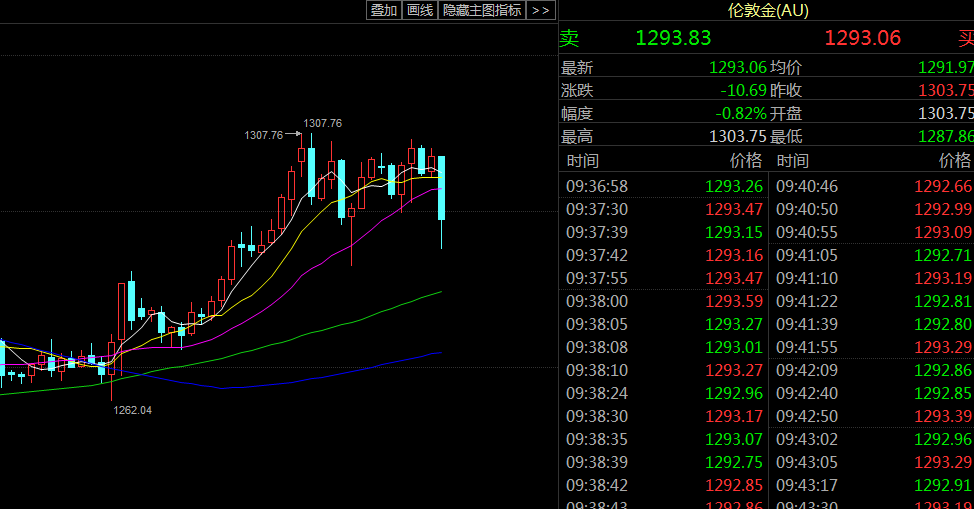The image size is (974, 509).
Task: Click the last large cyan candlestick
Action: 442,188
